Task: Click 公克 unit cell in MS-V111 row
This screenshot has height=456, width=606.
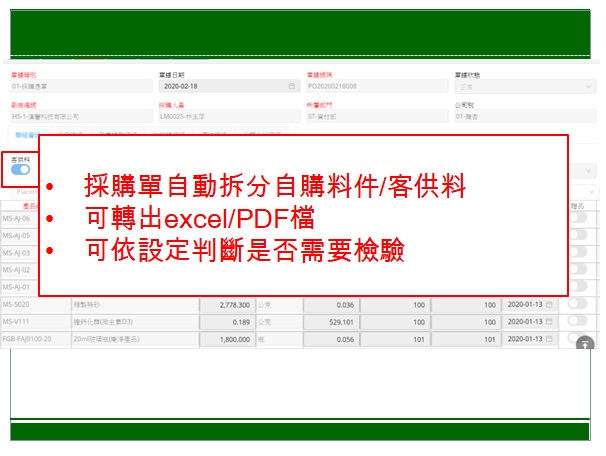Action: tap(279, 322)
